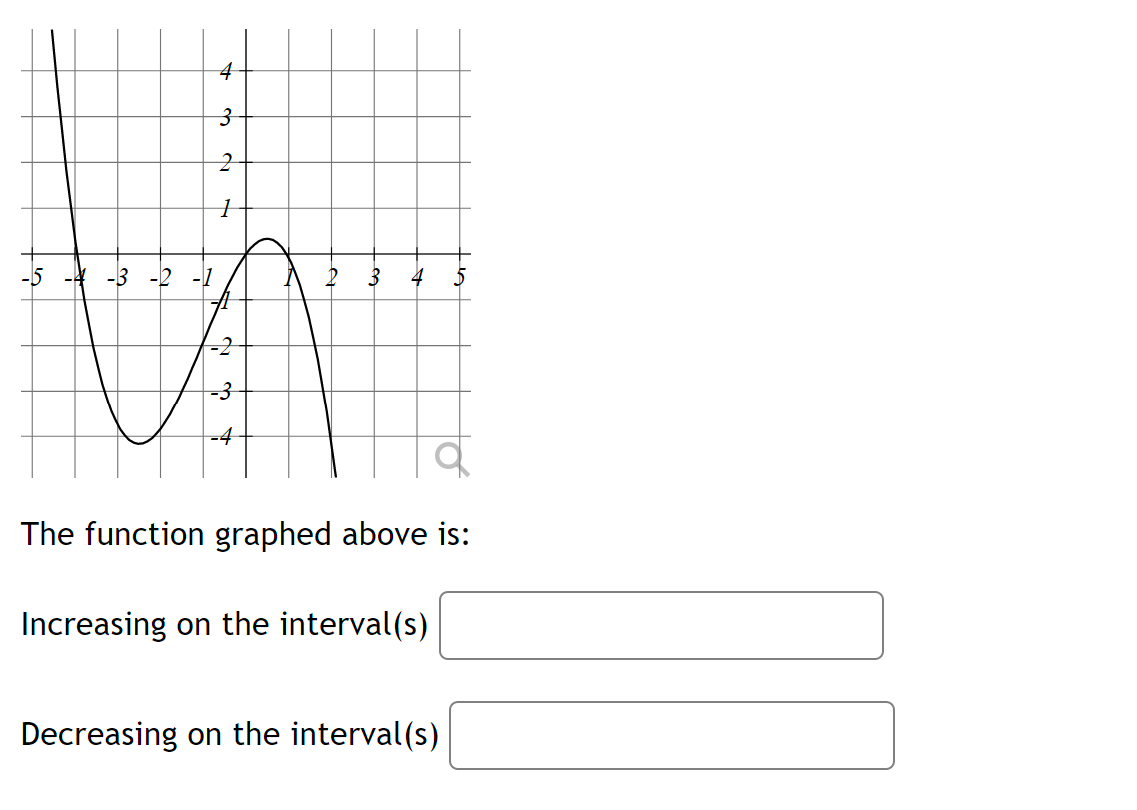Click the local maximum point on the curve
This screenshot has width=1137, height=810.
click(x=266, y=240)
